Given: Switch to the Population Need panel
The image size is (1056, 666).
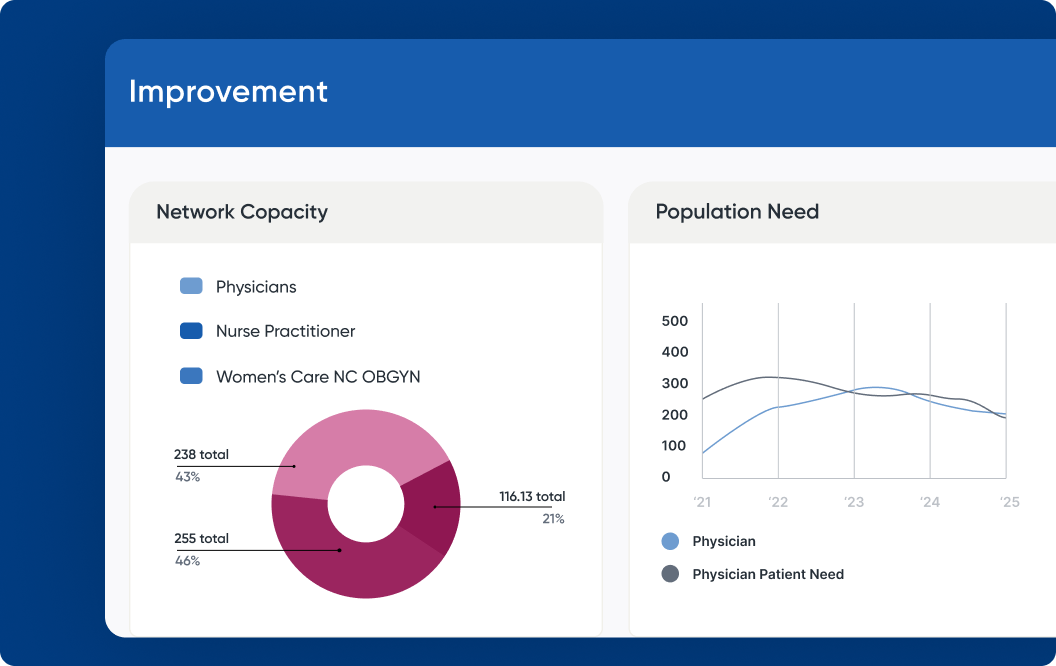Looking at the screenshot, I should pos(737,212).
